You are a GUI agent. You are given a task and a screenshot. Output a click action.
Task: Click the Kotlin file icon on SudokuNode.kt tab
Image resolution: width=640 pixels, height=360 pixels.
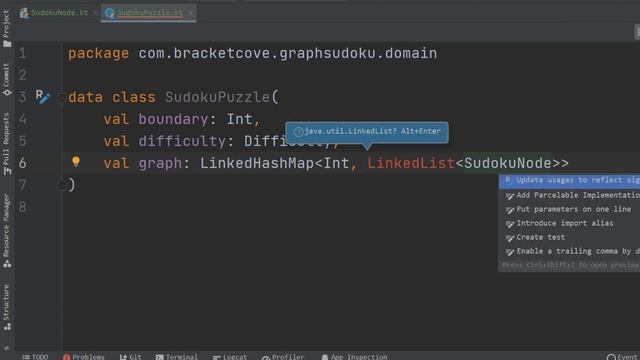pos(24,13)
